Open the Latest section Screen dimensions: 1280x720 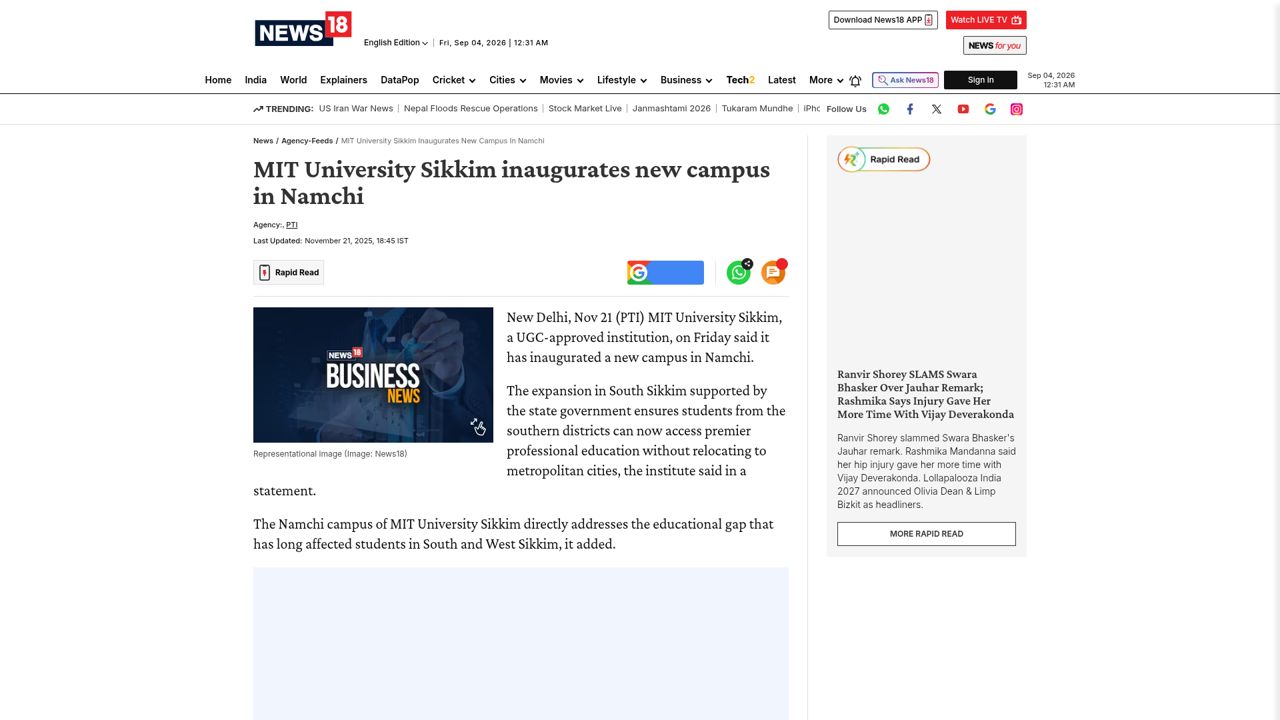[x=782, y=80]
